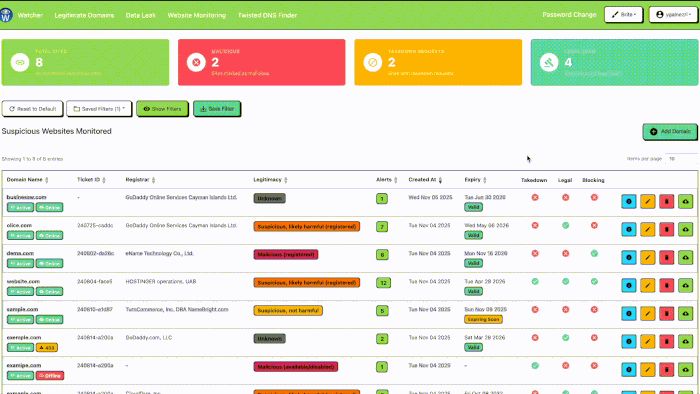Click cloud upload icon for dema.com
700x394 pixels.
click(685, 257)
